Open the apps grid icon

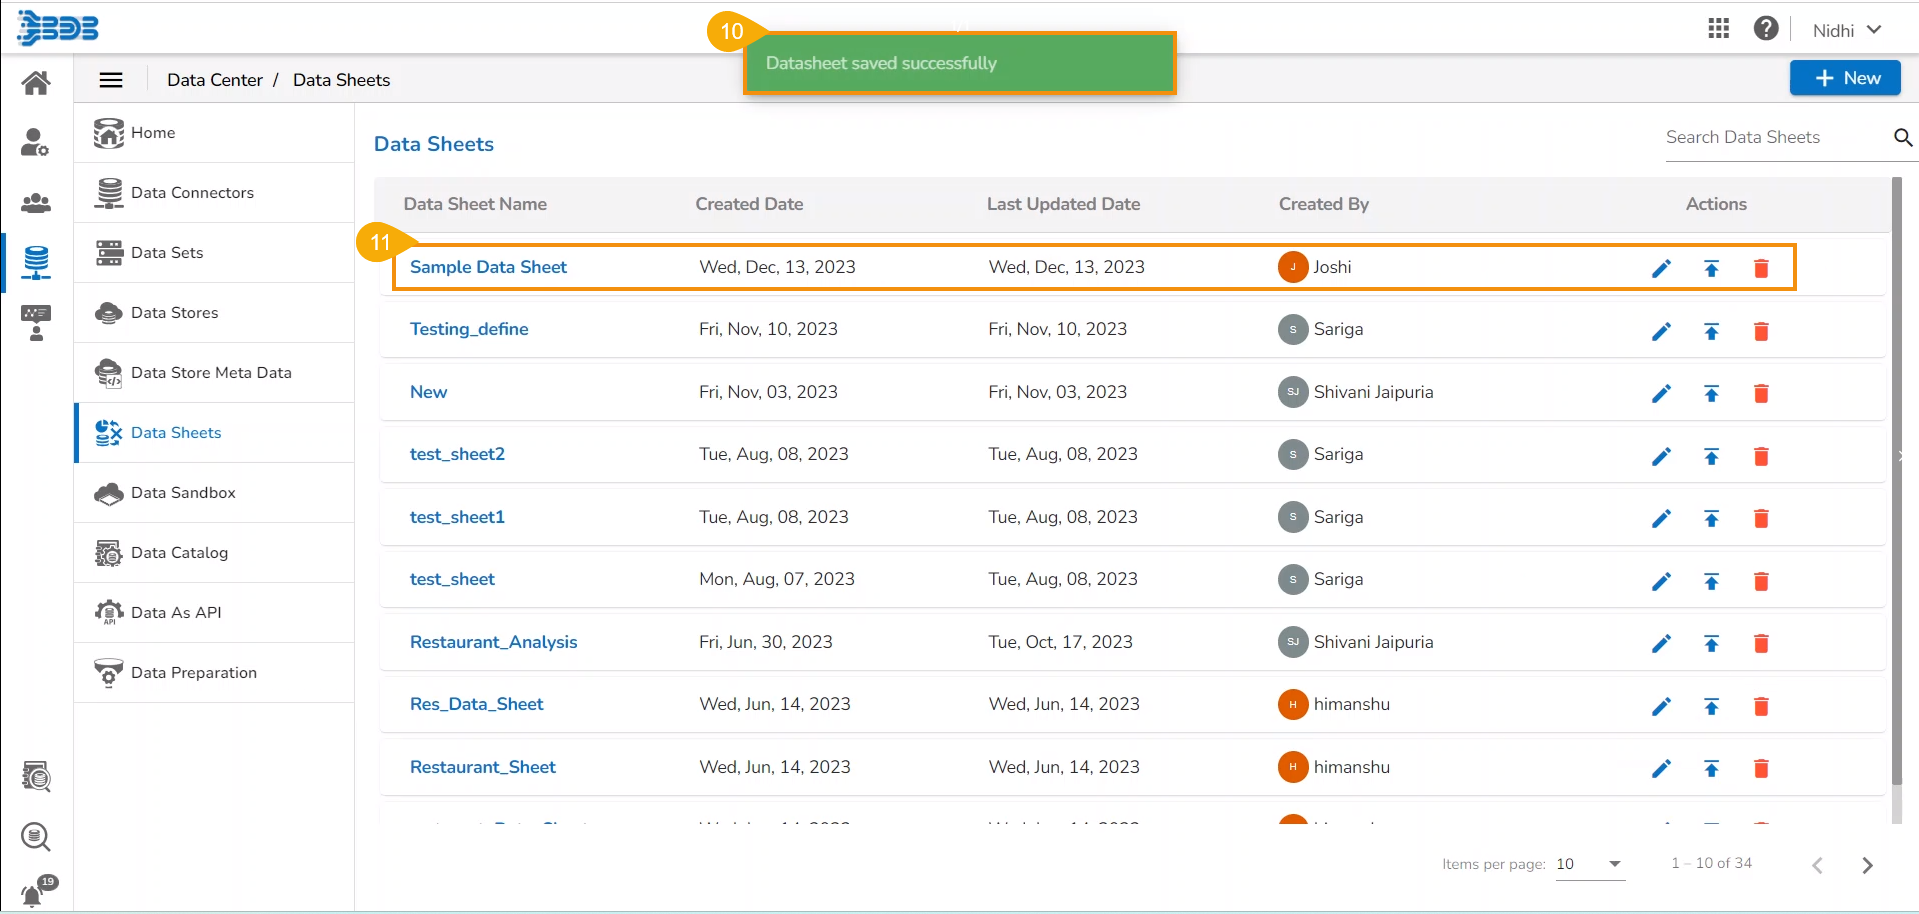click(x=1718, y=29)
